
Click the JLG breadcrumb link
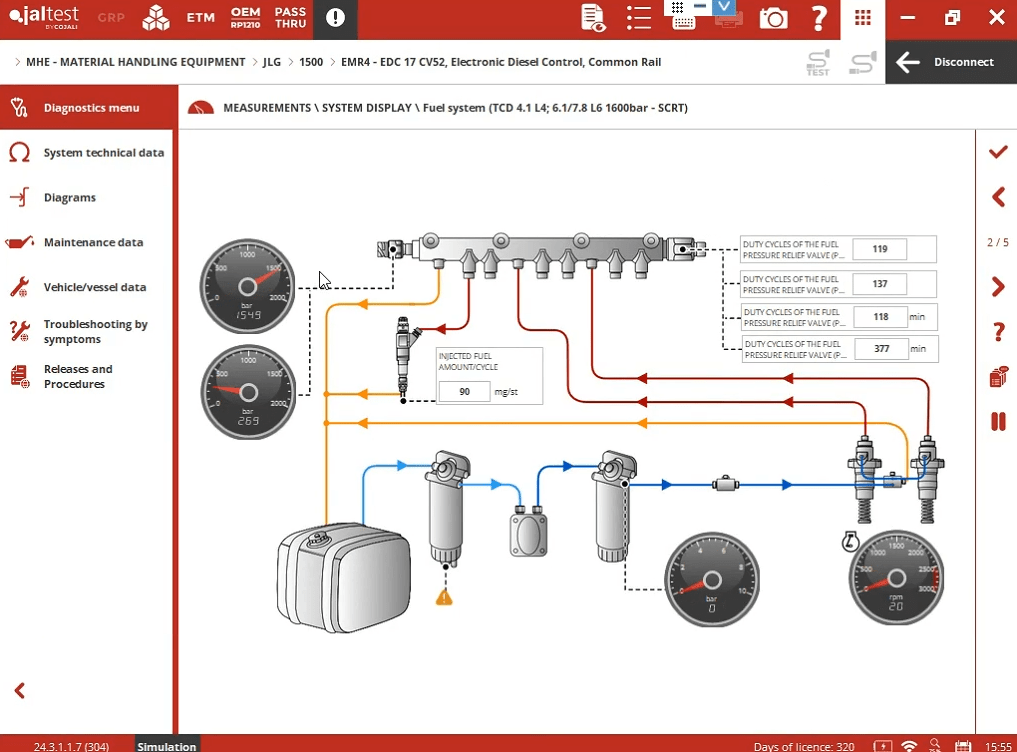tap(271, 62)
